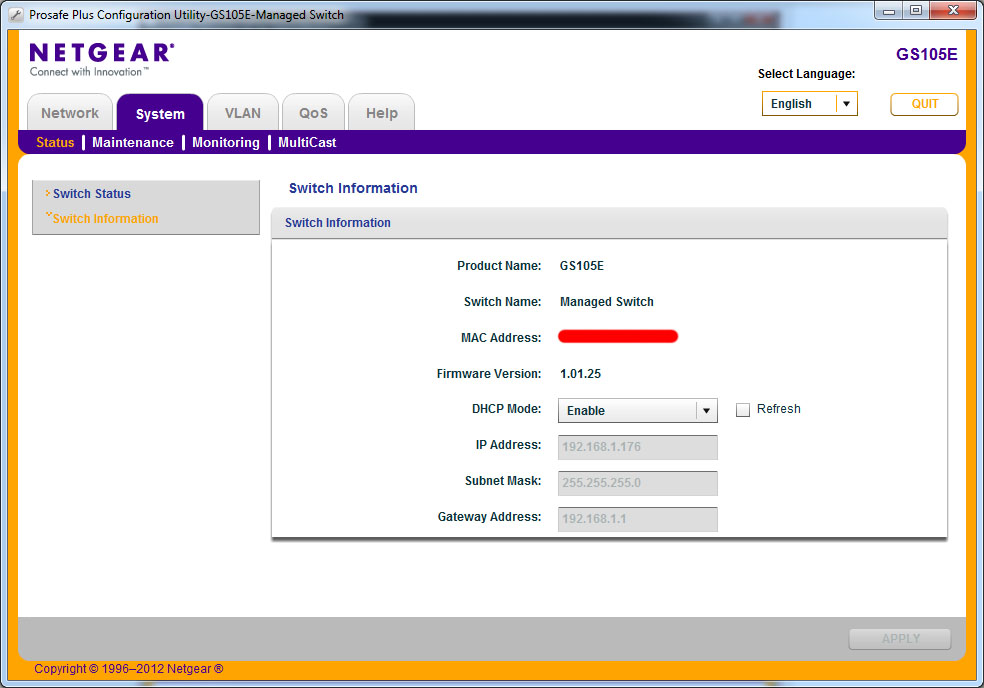Click the Product Name value GS105E
The height and width of the screenshot is (688, 984).
(x=582, y=266)
